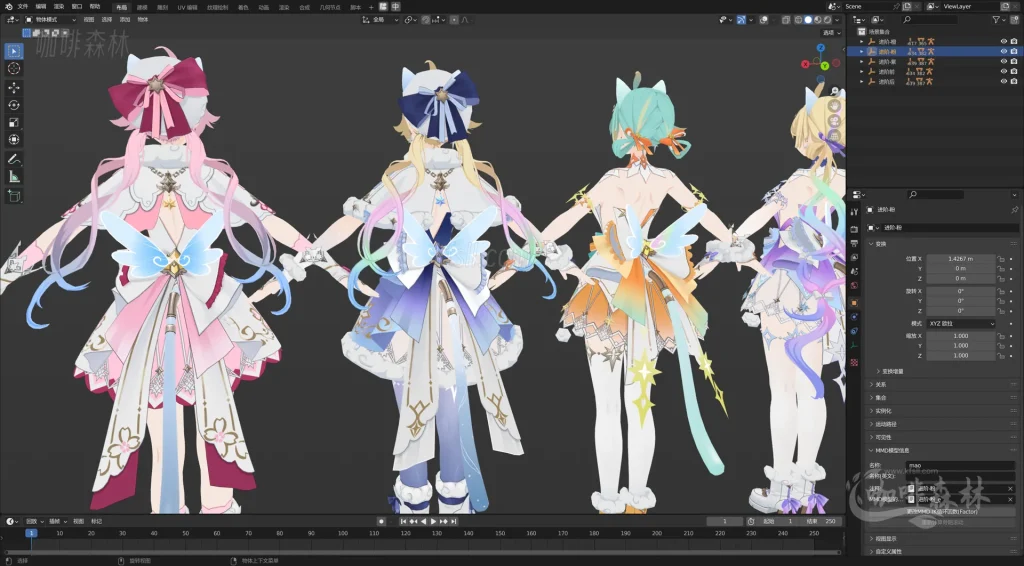Screen dimensions: 1024x566
Task: Jump to timeline end frame button
Action: [453, 522]
